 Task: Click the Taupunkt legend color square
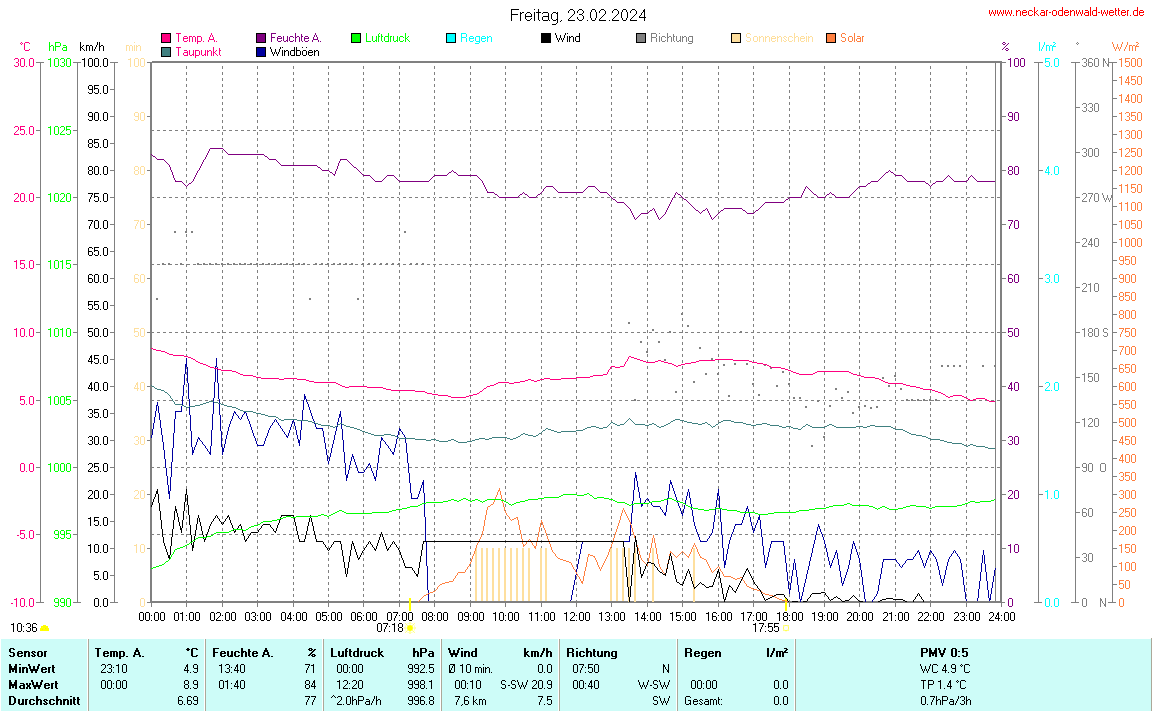pyautogui.click(x=166, y=51)
